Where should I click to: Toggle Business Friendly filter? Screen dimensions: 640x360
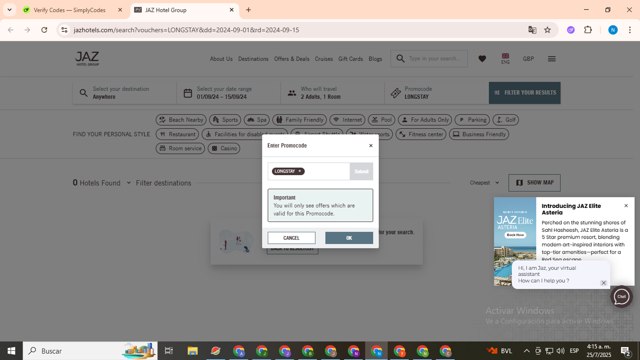pos(479,134)
